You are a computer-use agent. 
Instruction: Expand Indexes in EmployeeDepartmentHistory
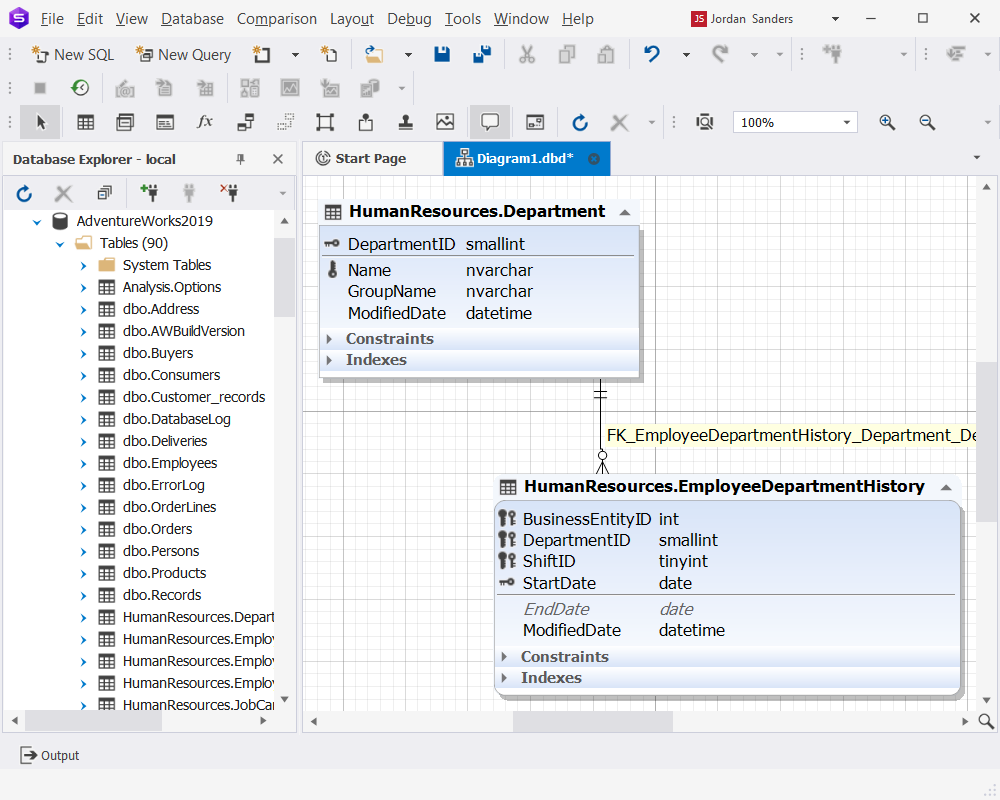tap(504, 678)
